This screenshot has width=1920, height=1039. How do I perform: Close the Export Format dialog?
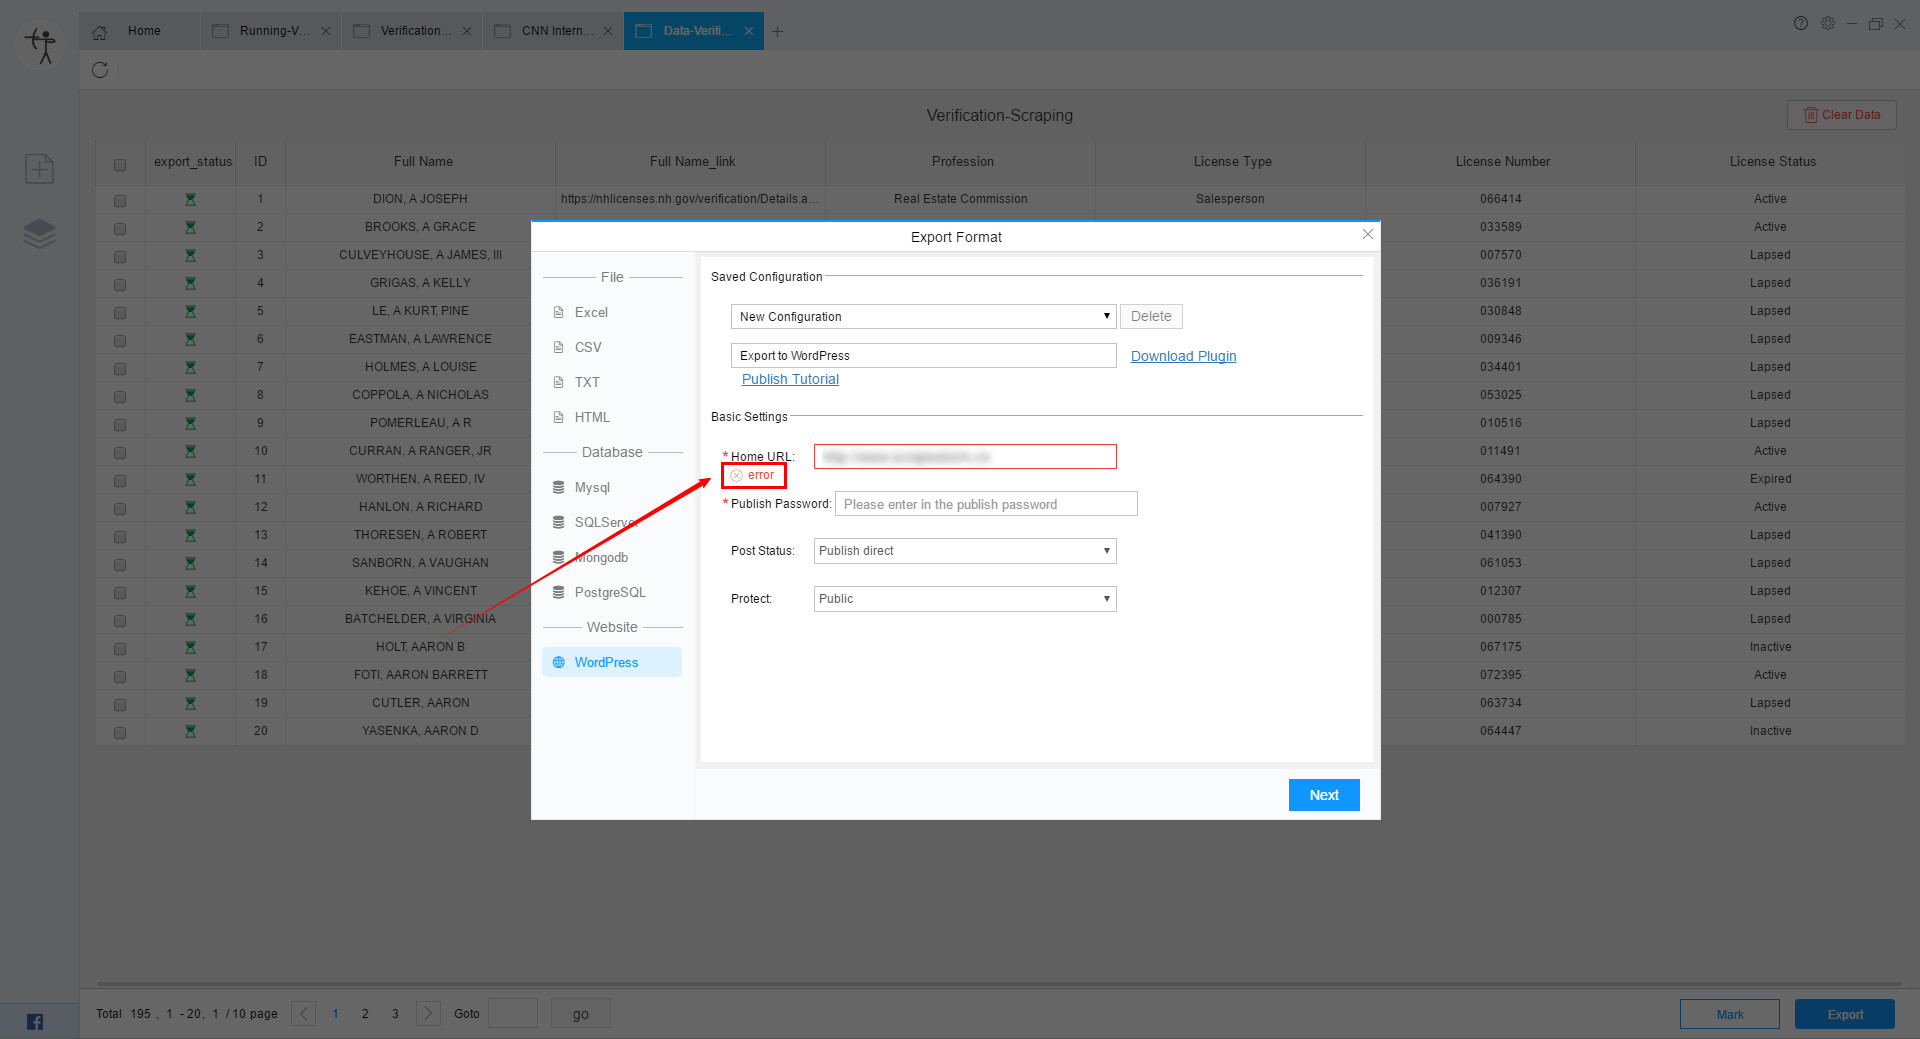coord(1368,234)
